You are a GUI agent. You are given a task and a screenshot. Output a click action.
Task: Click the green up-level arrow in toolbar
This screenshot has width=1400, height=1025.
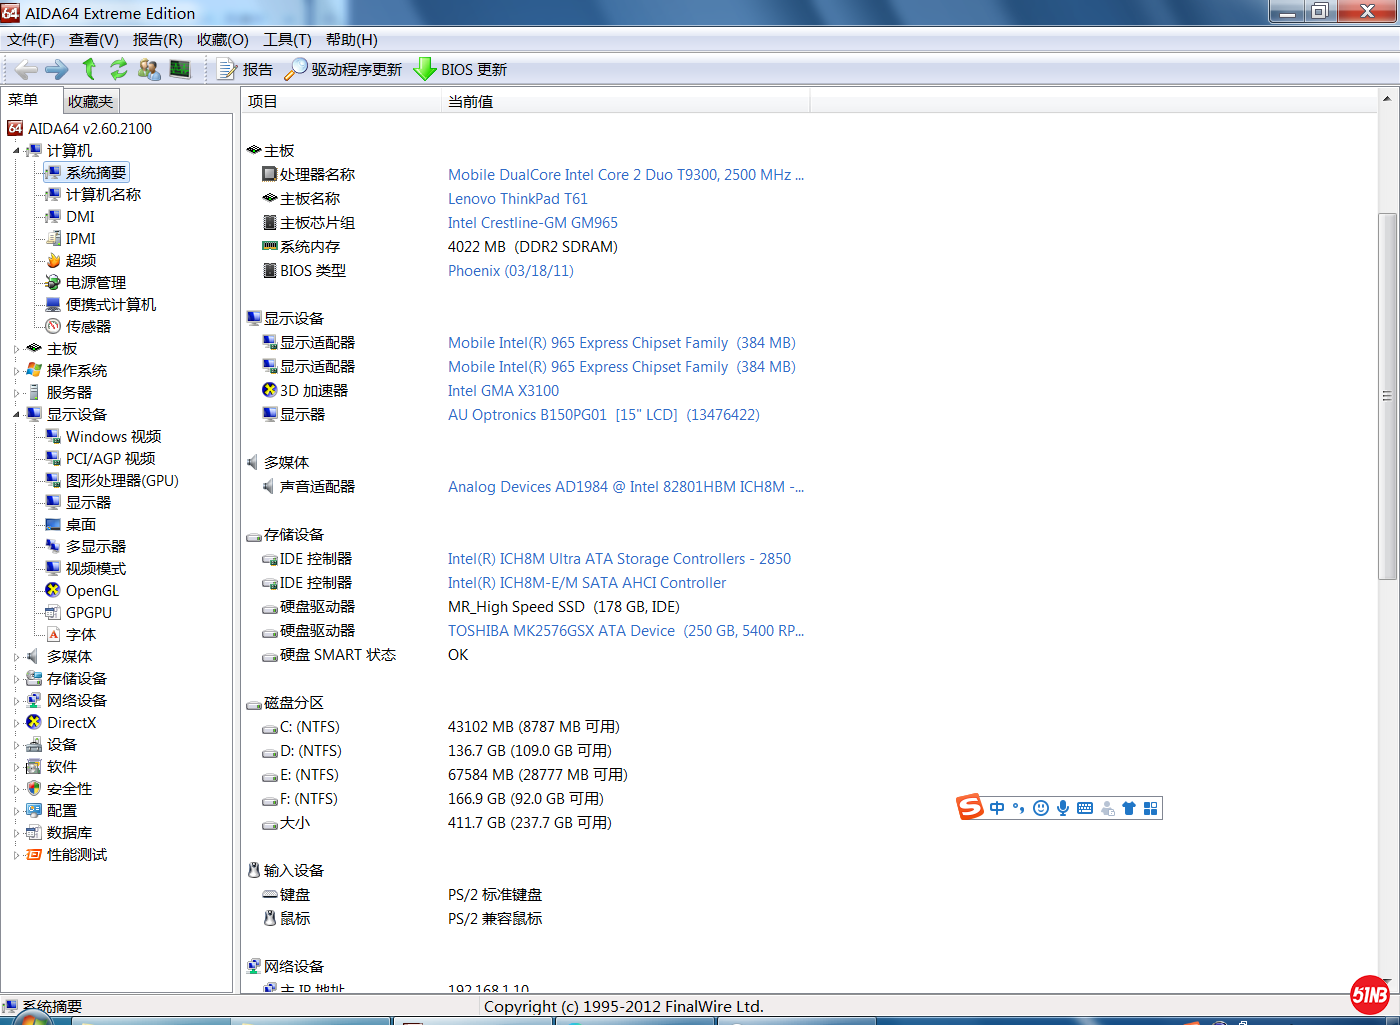89,69
